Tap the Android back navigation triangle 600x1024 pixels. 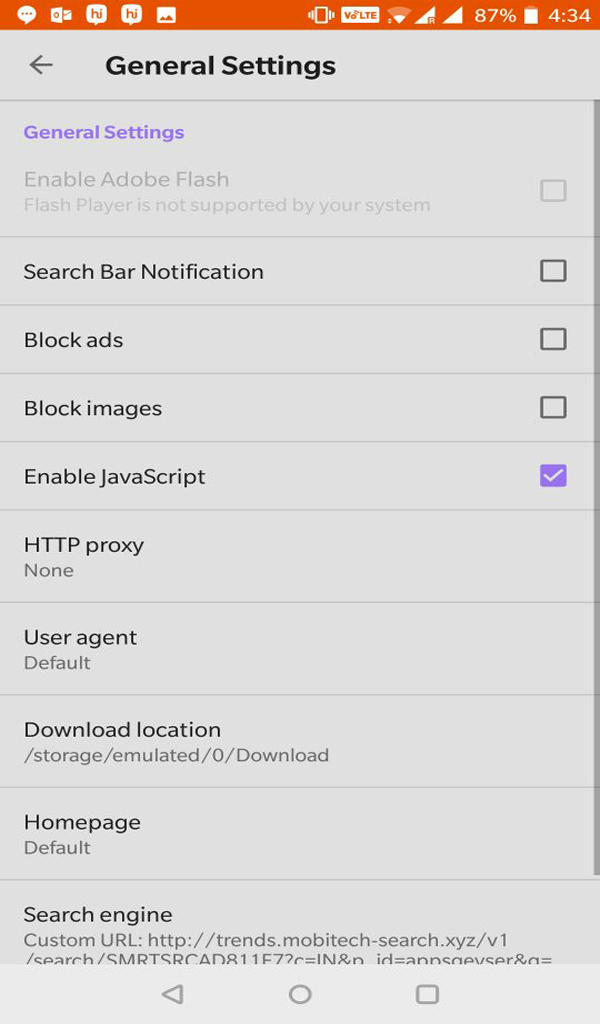[172, 994]
